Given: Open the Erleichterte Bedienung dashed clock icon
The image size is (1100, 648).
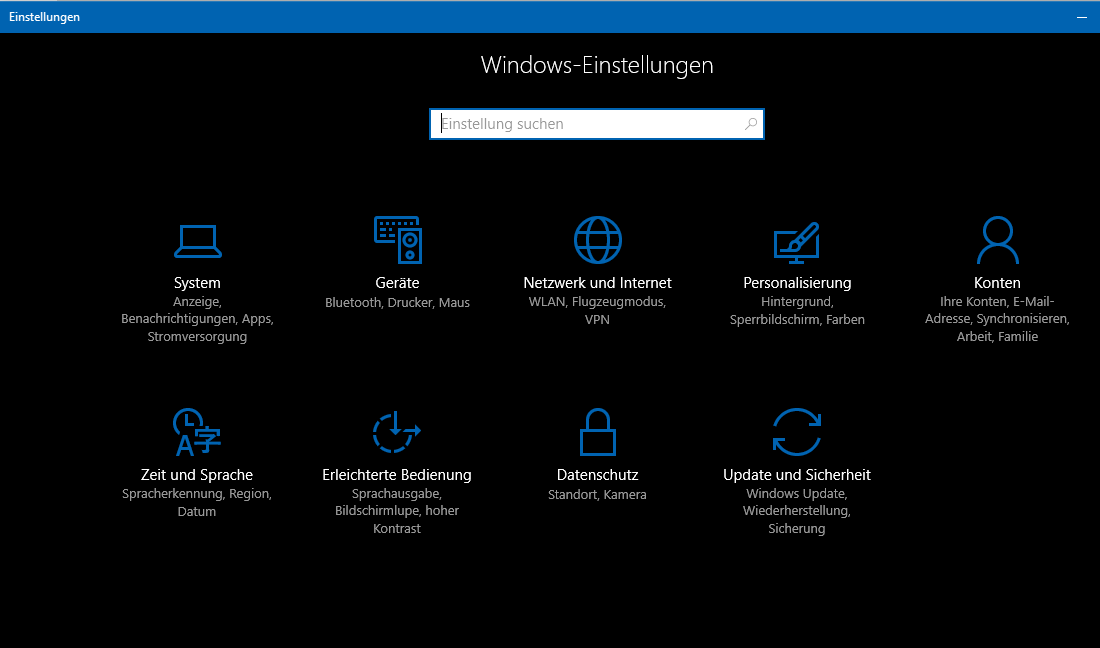Looking at the screenshot, I should 396,432.
